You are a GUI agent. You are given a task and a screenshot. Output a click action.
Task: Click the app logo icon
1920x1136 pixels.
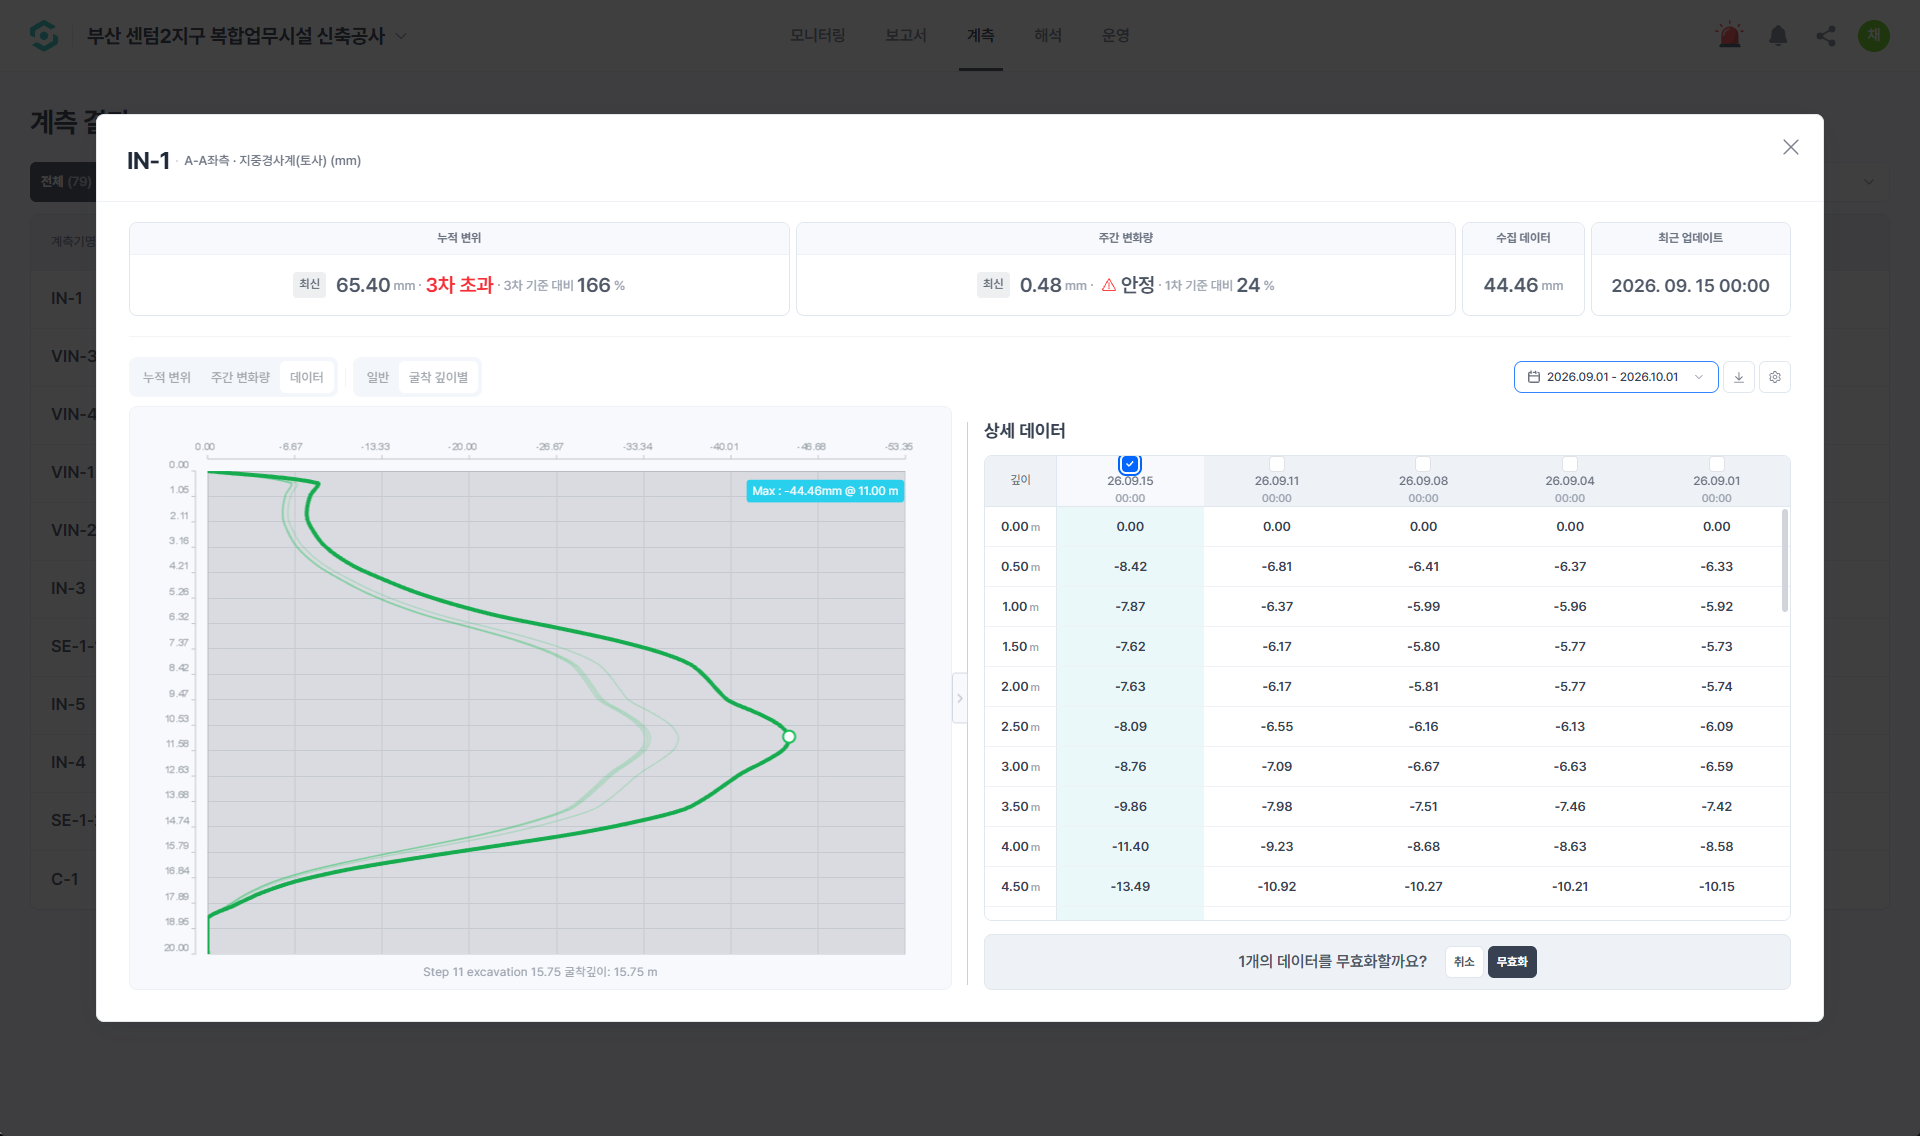pyautogui.click(x=44, y=36)
